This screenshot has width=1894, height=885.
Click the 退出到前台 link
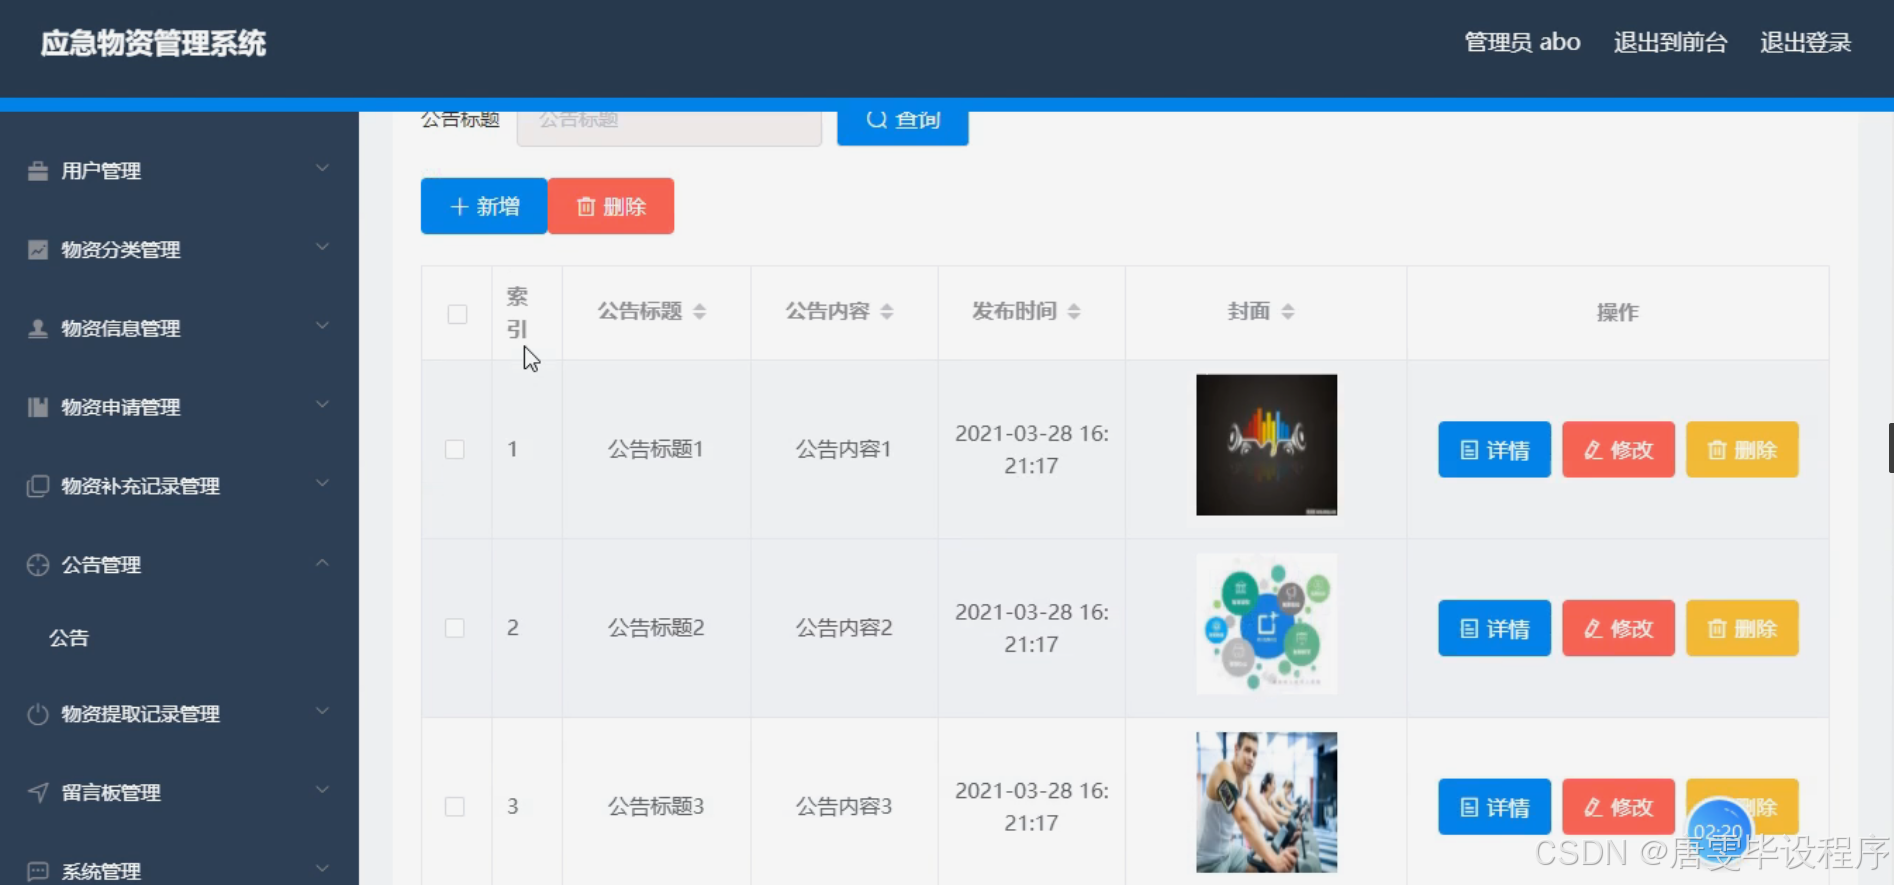[x=1670, y=42]
